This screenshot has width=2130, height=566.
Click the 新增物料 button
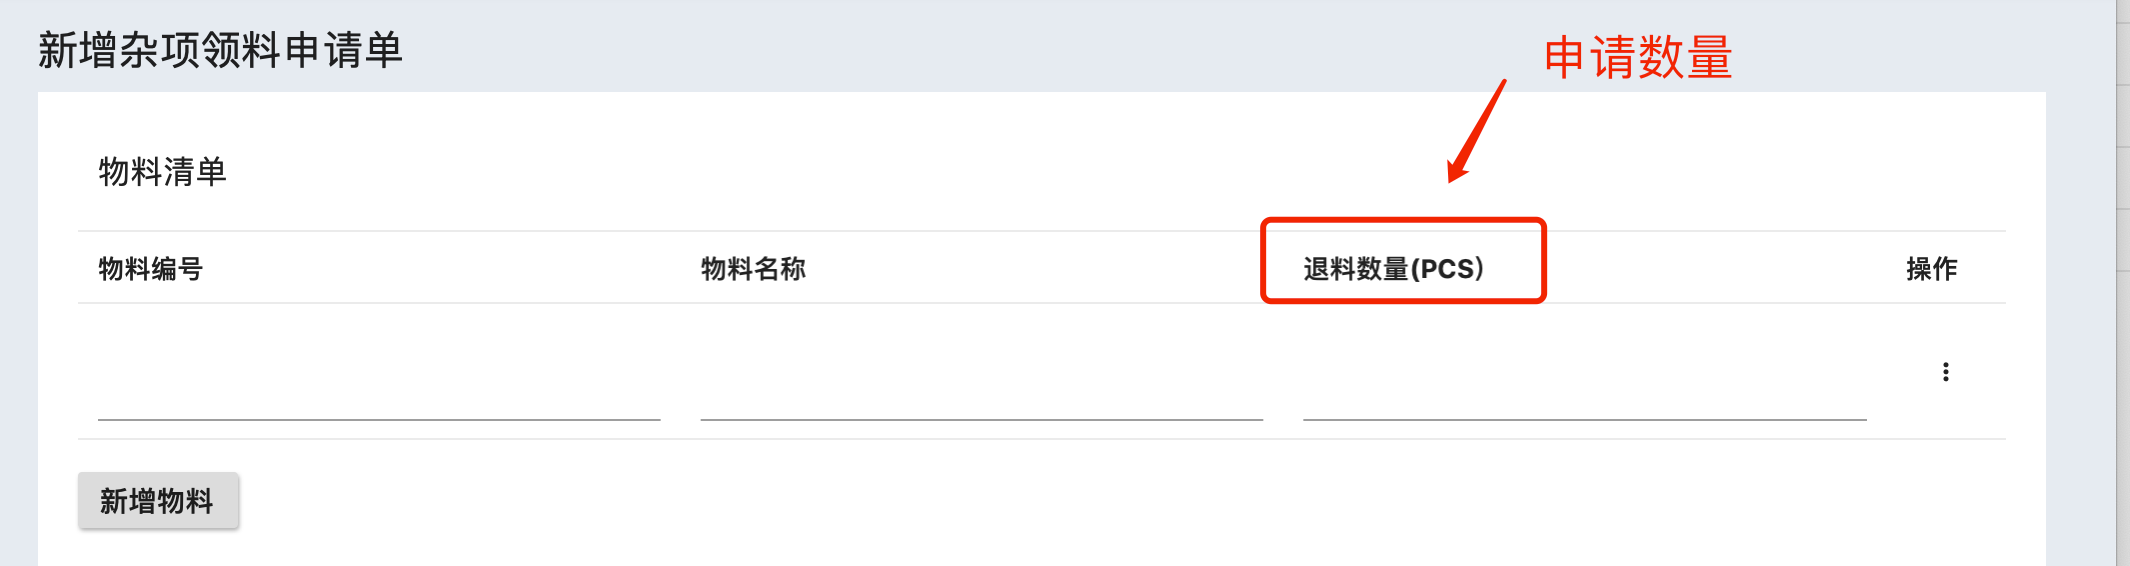point(158,500)
